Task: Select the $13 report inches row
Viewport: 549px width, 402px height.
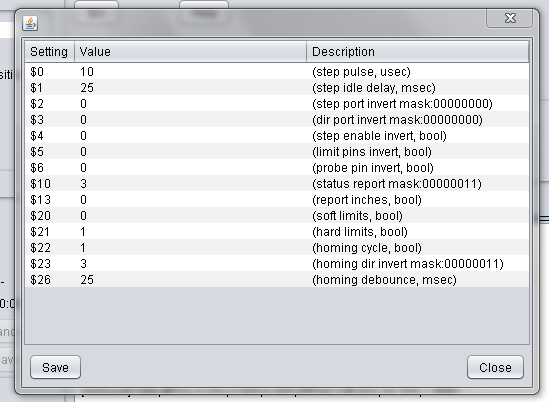Action: pyautogui.click(x=277, y=200)
